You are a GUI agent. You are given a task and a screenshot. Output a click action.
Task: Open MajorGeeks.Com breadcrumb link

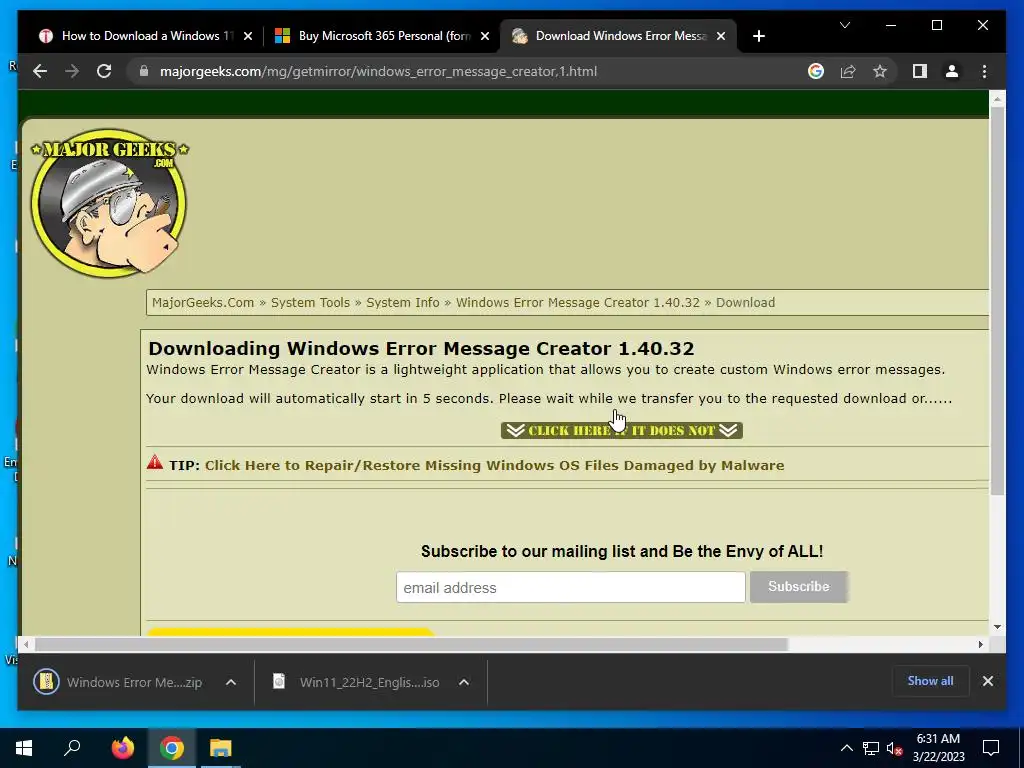click(203, 302)
